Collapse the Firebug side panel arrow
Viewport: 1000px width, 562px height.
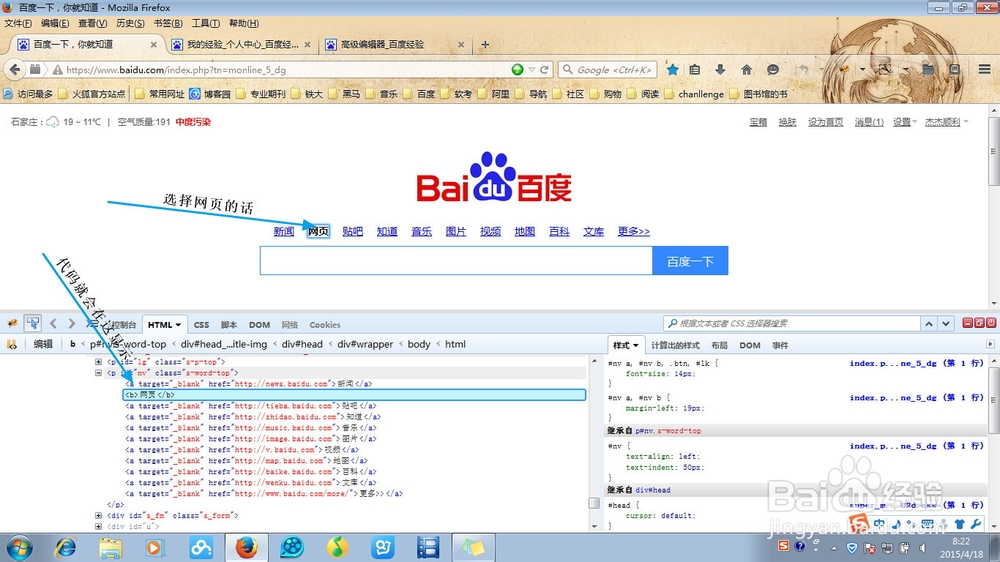point(990,344)
